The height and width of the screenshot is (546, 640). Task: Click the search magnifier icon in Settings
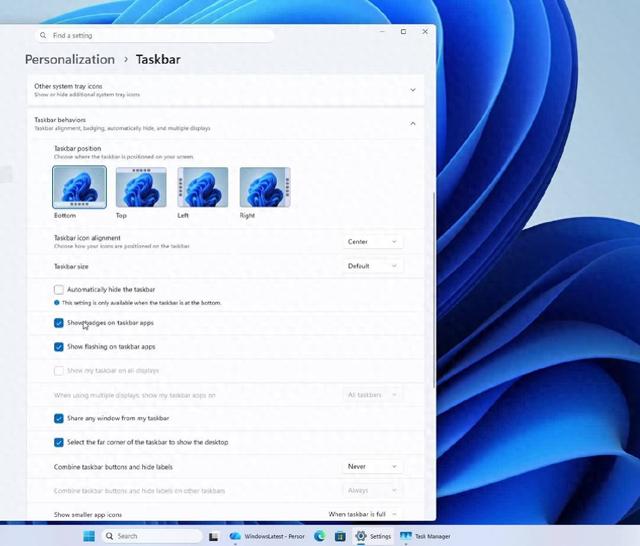tap(43, 36)
